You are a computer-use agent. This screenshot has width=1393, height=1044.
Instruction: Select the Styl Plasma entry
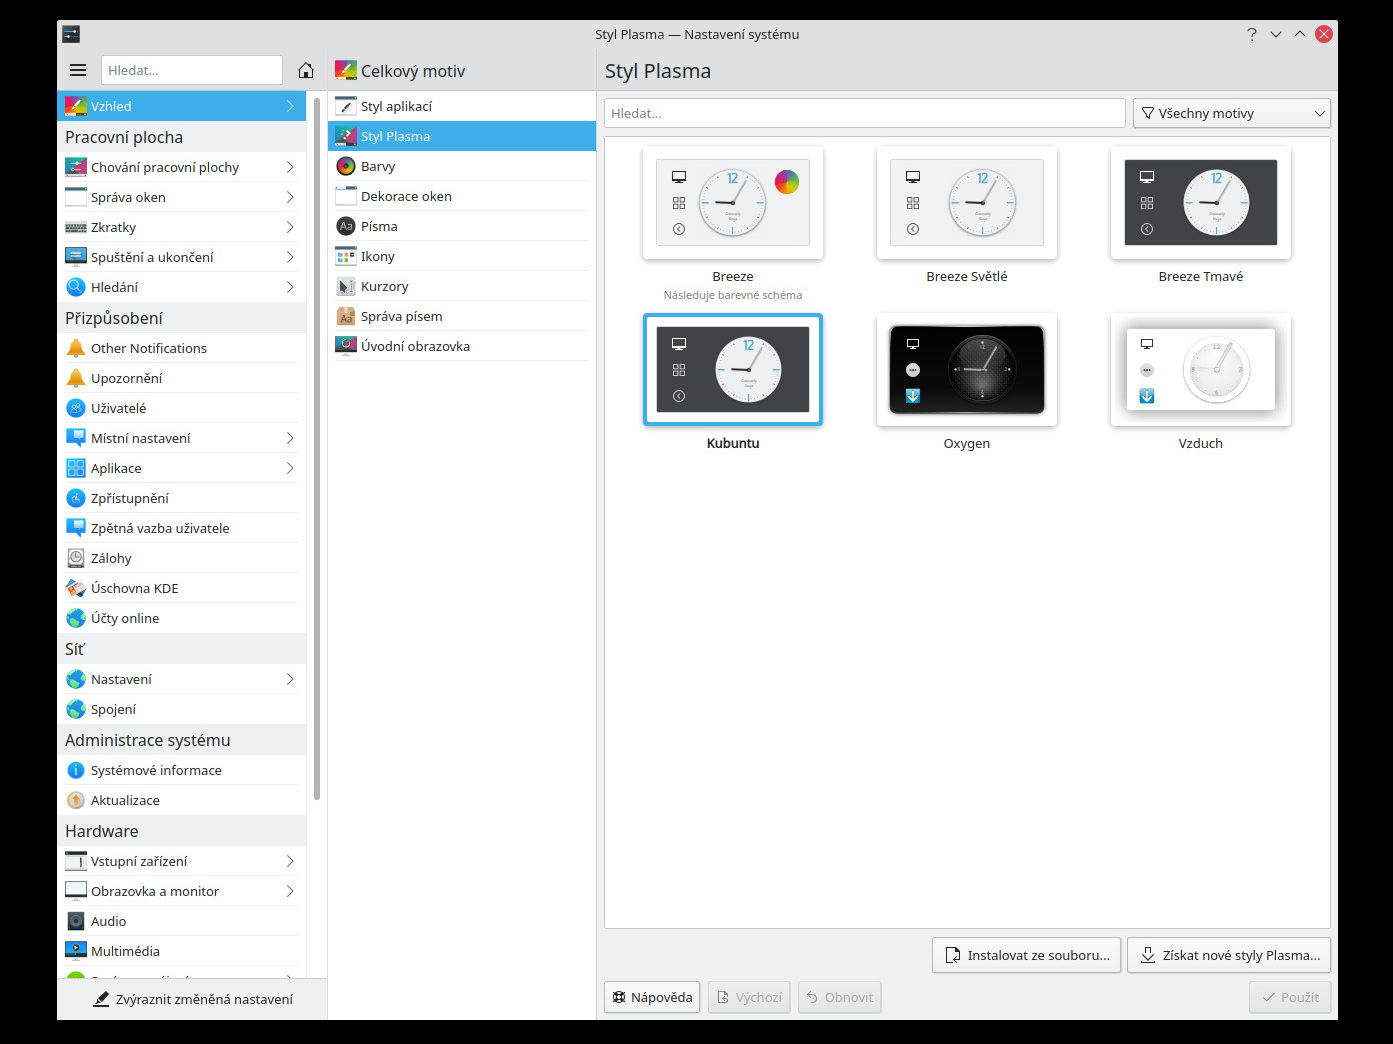(462, 136)
